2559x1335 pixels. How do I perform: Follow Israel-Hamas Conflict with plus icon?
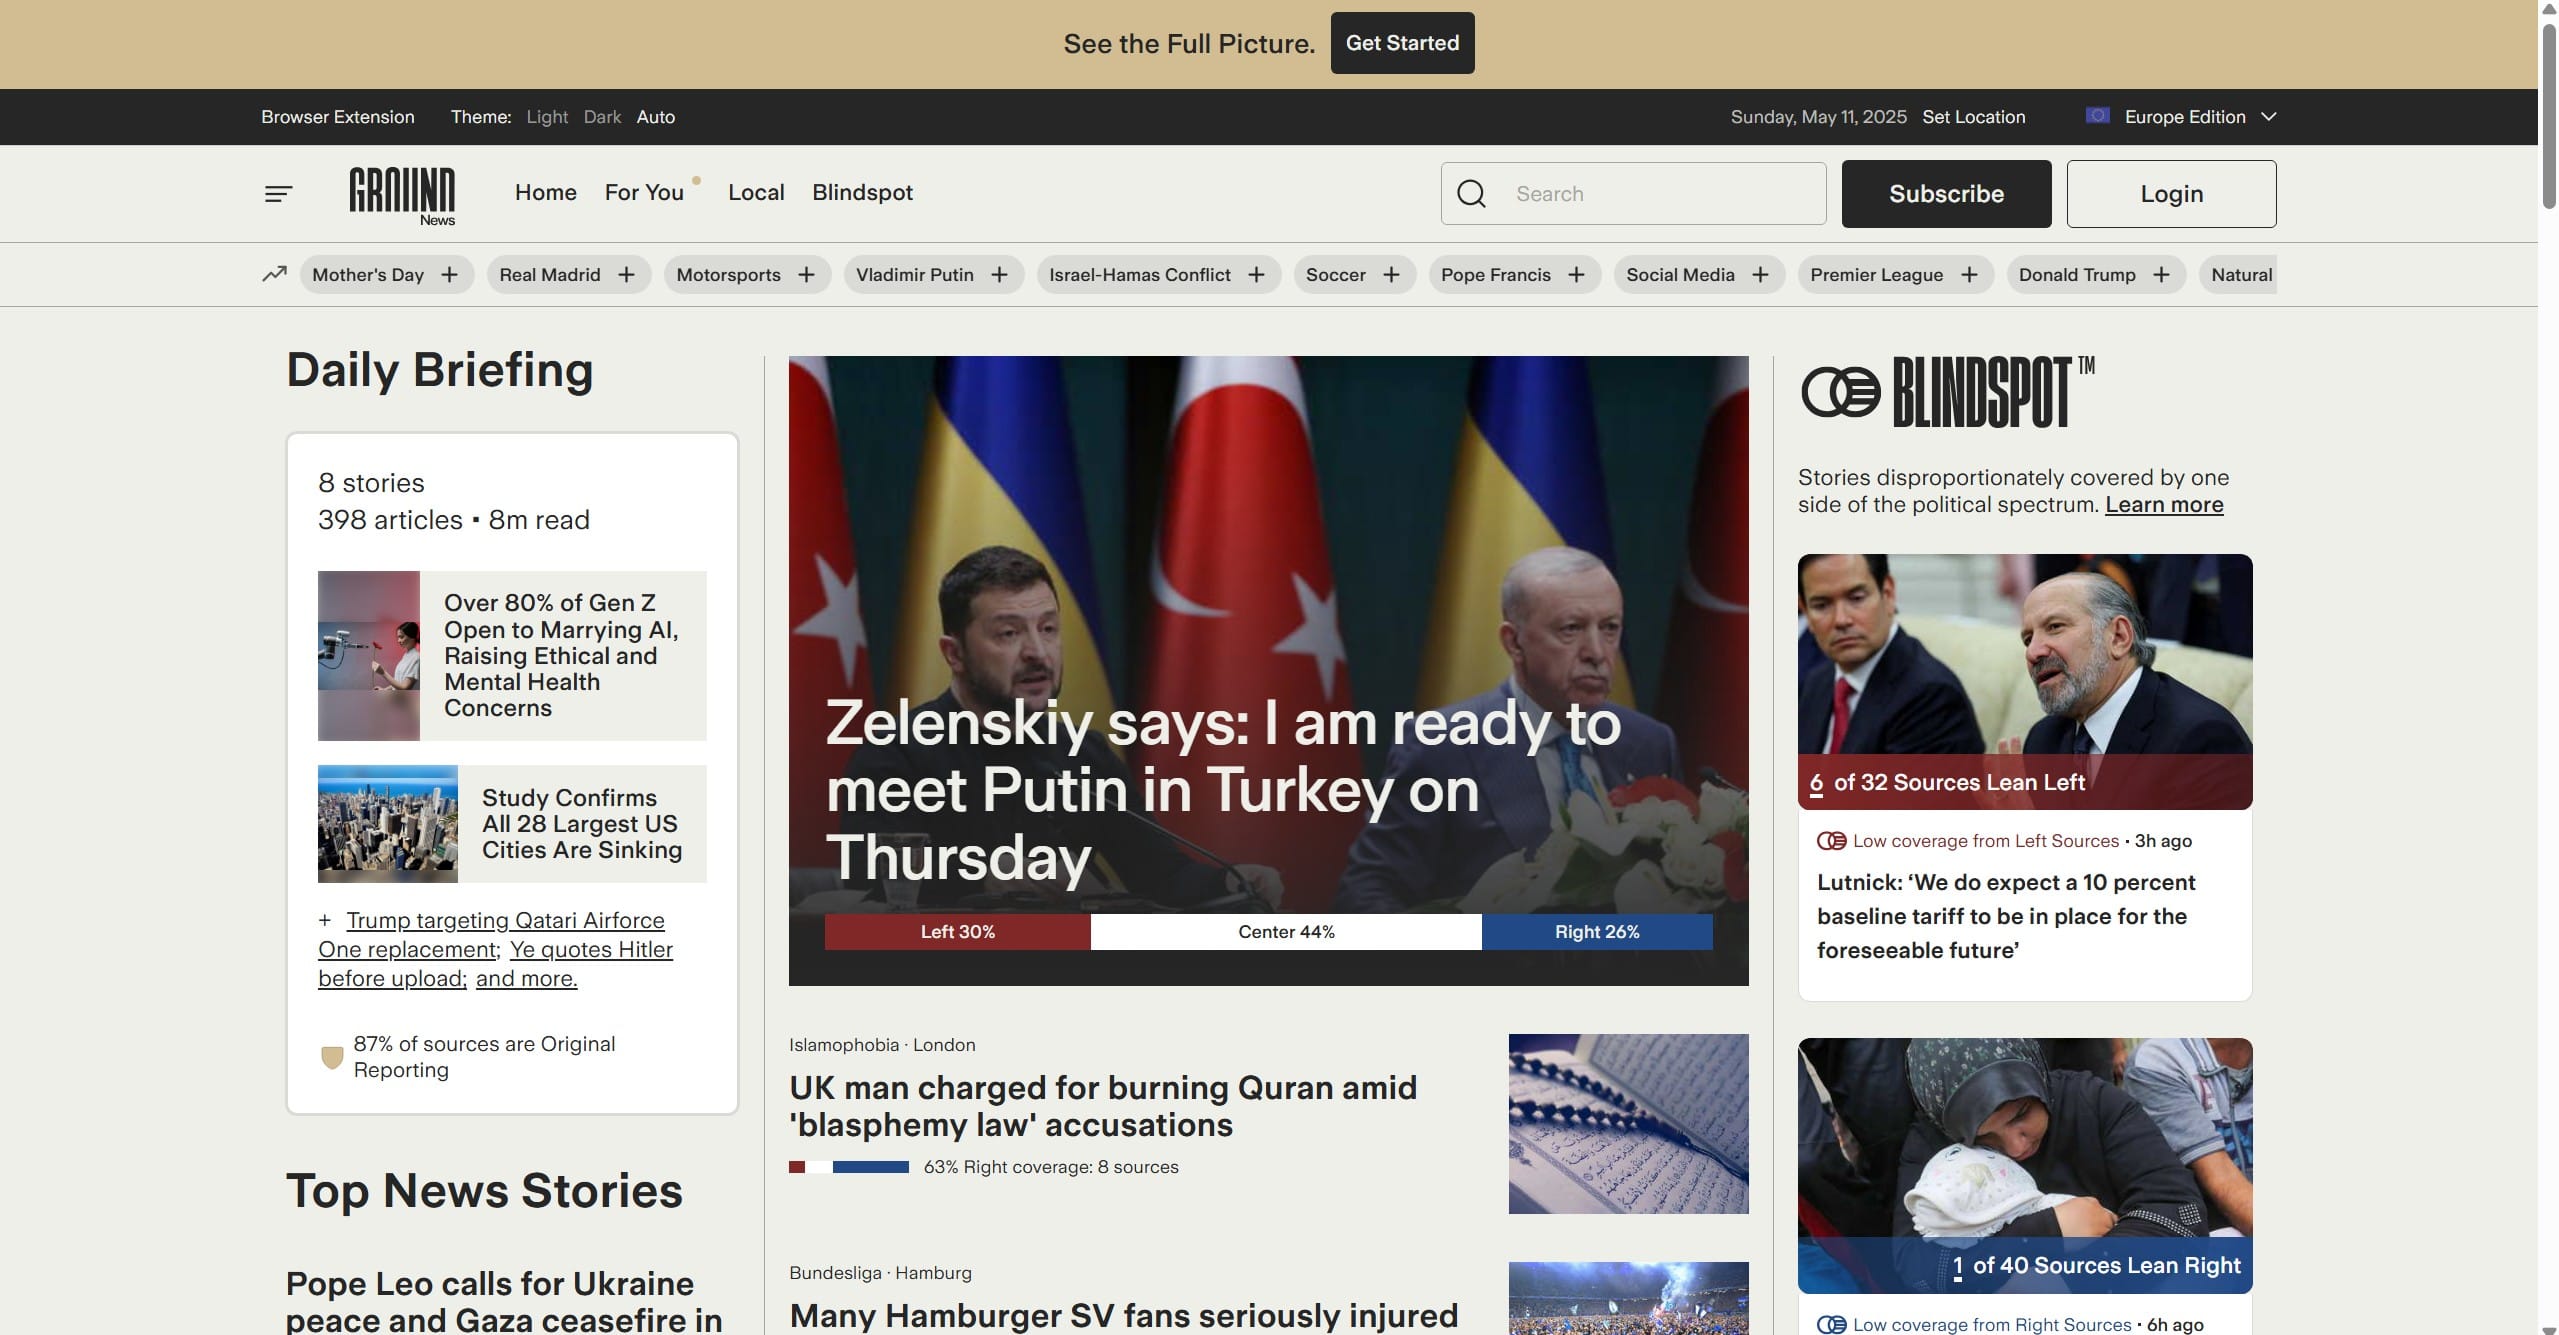(1256, 275)
